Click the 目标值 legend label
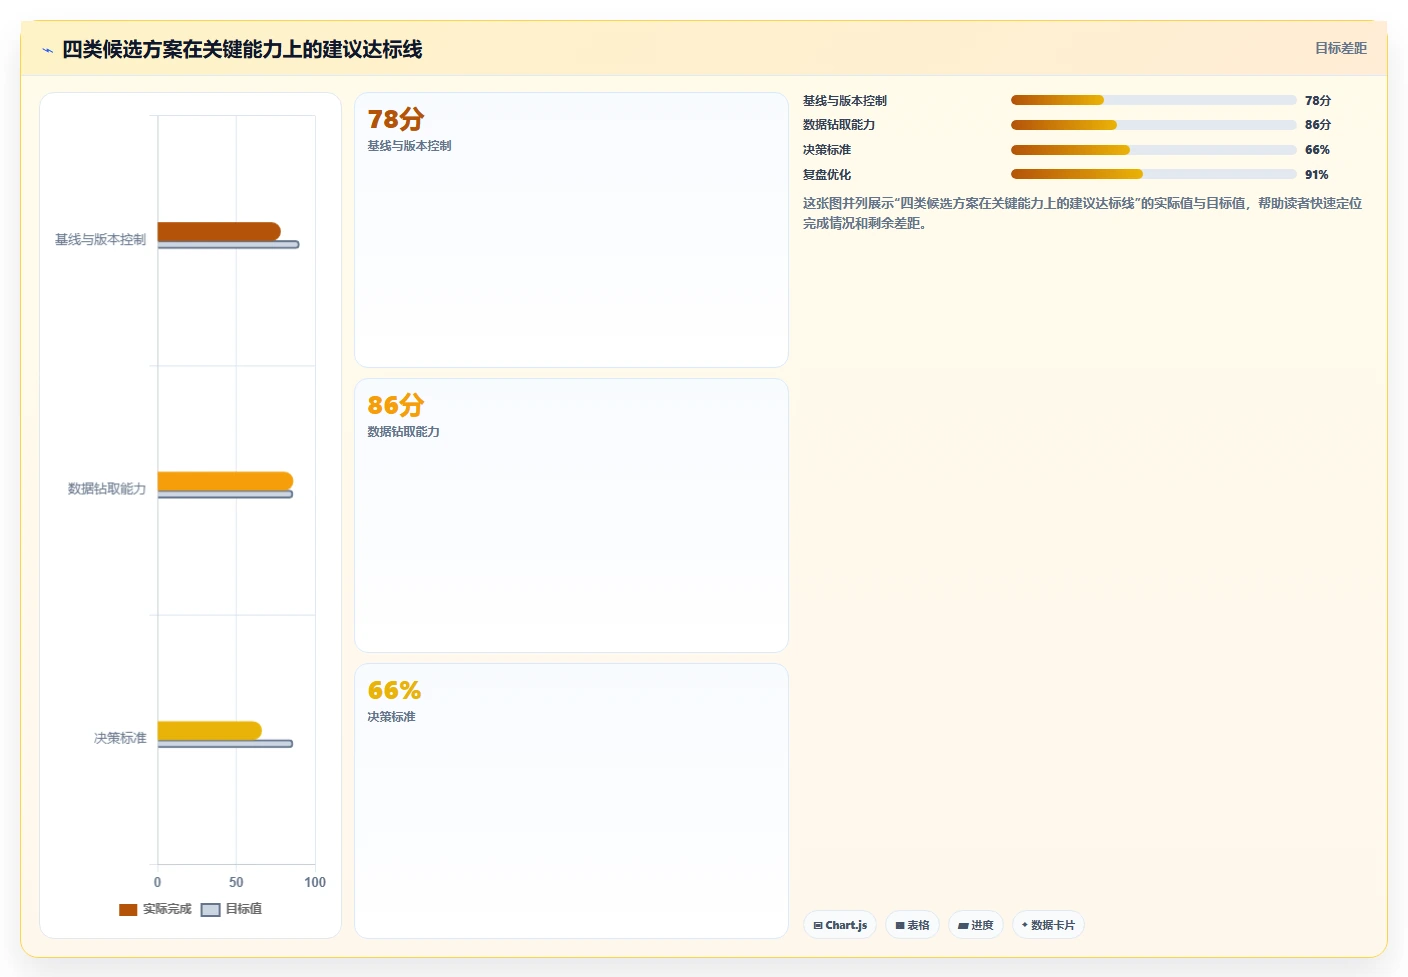 [244, 909]
